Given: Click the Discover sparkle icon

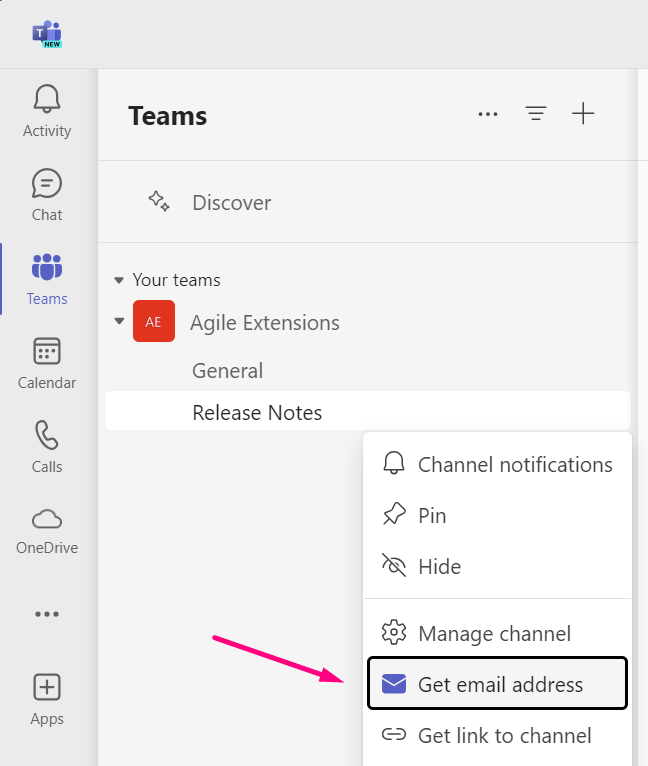Looking at the screenshot, I should click(x=159, y=201).
